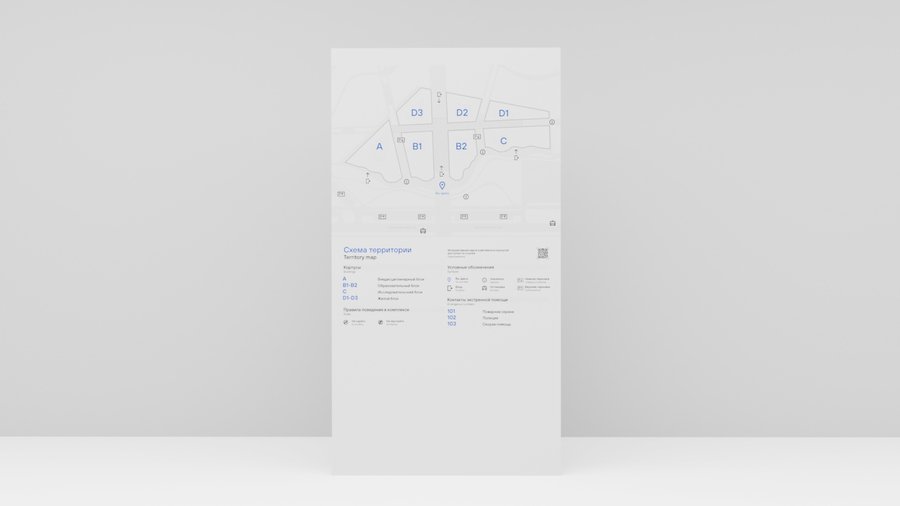Click the first rule icon under rules section
The image size is (900, 506).
tap(346, 322)
